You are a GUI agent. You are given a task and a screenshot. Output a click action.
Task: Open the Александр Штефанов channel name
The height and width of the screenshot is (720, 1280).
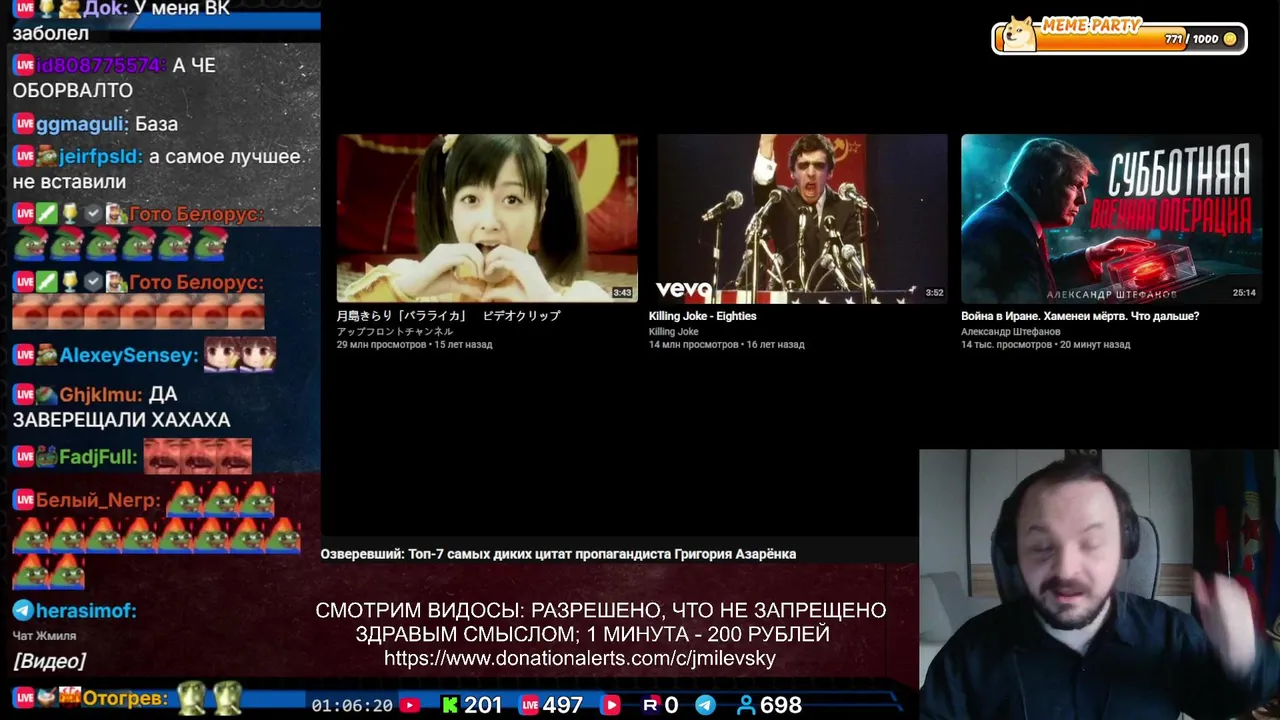point(1010,331)
